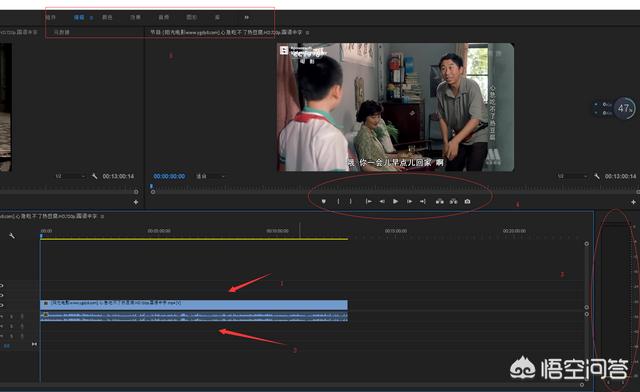Click the Mark In button
Viewport: 640px width, 392px height.
pyautogui.click(x=338, y=201)
